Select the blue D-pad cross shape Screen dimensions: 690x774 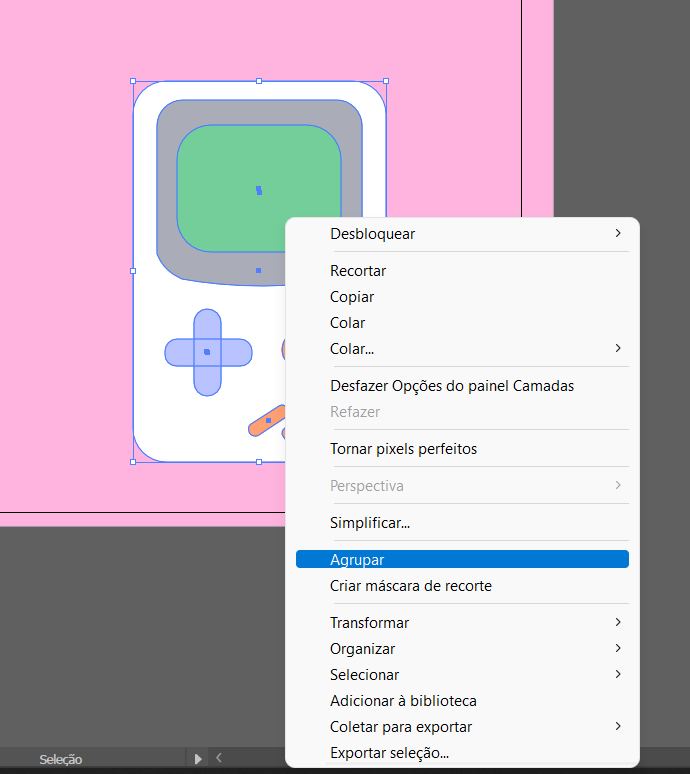click(x=208, y=352)
